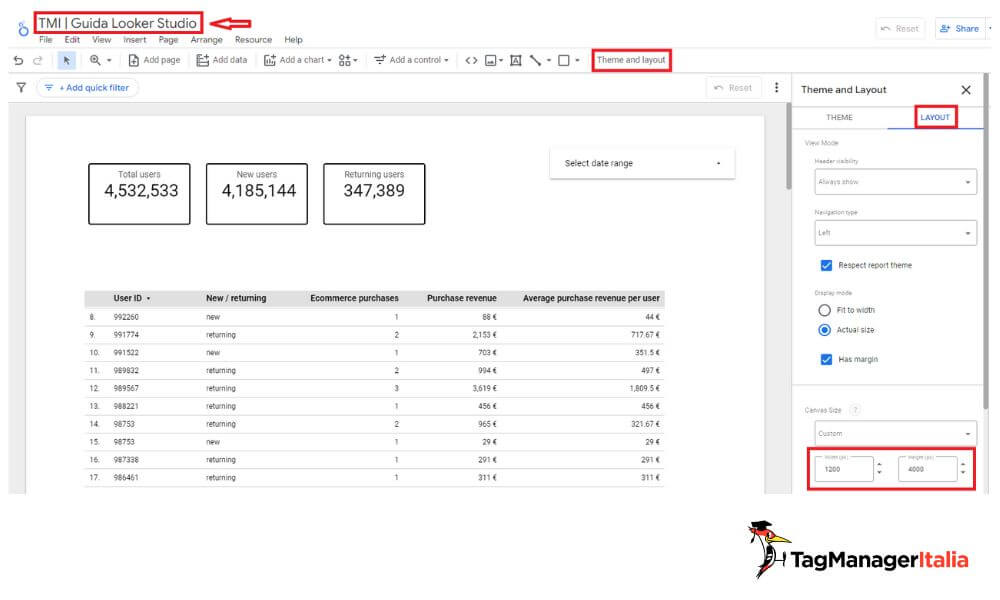Screen dimensions: 1000x600
Task: Click Add data in toolbar
Action: [x=222, y=60]
